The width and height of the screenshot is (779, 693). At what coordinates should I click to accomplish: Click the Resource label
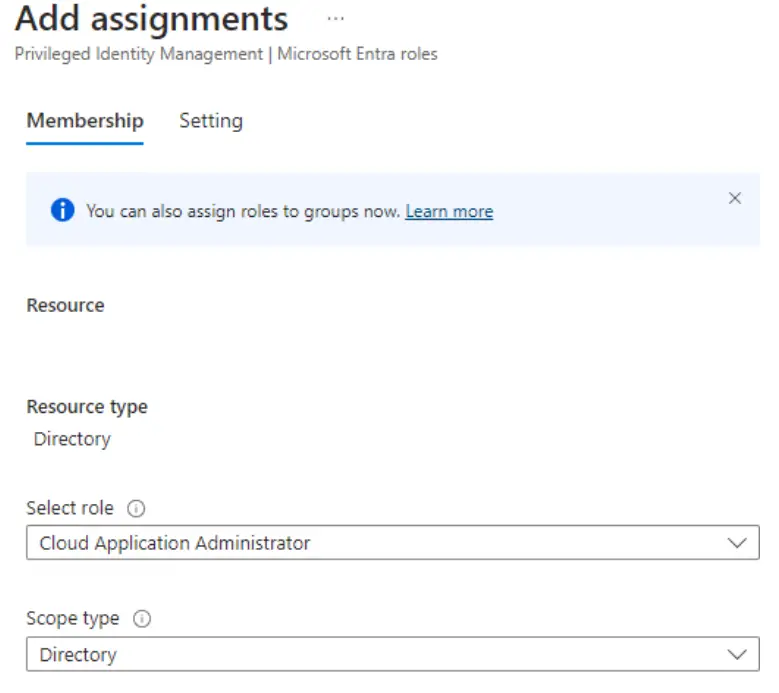click(66, 305)
